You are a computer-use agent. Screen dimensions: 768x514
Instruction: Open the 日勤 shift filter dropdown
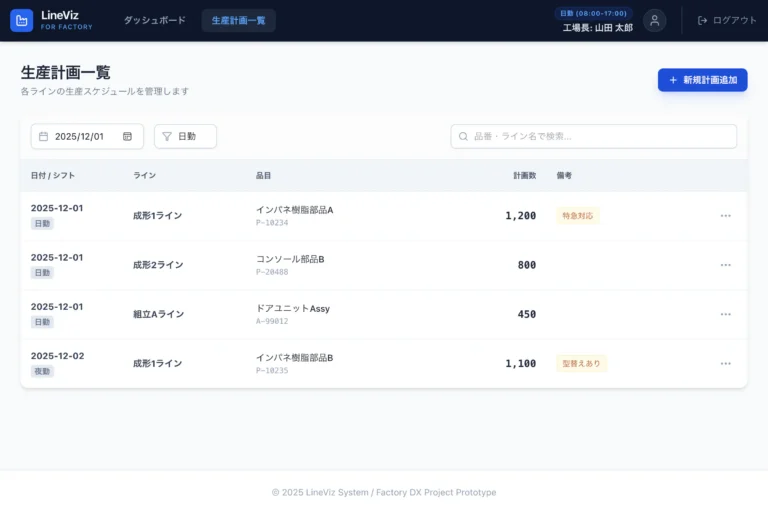pyautogui.click(x=185, y=136)
